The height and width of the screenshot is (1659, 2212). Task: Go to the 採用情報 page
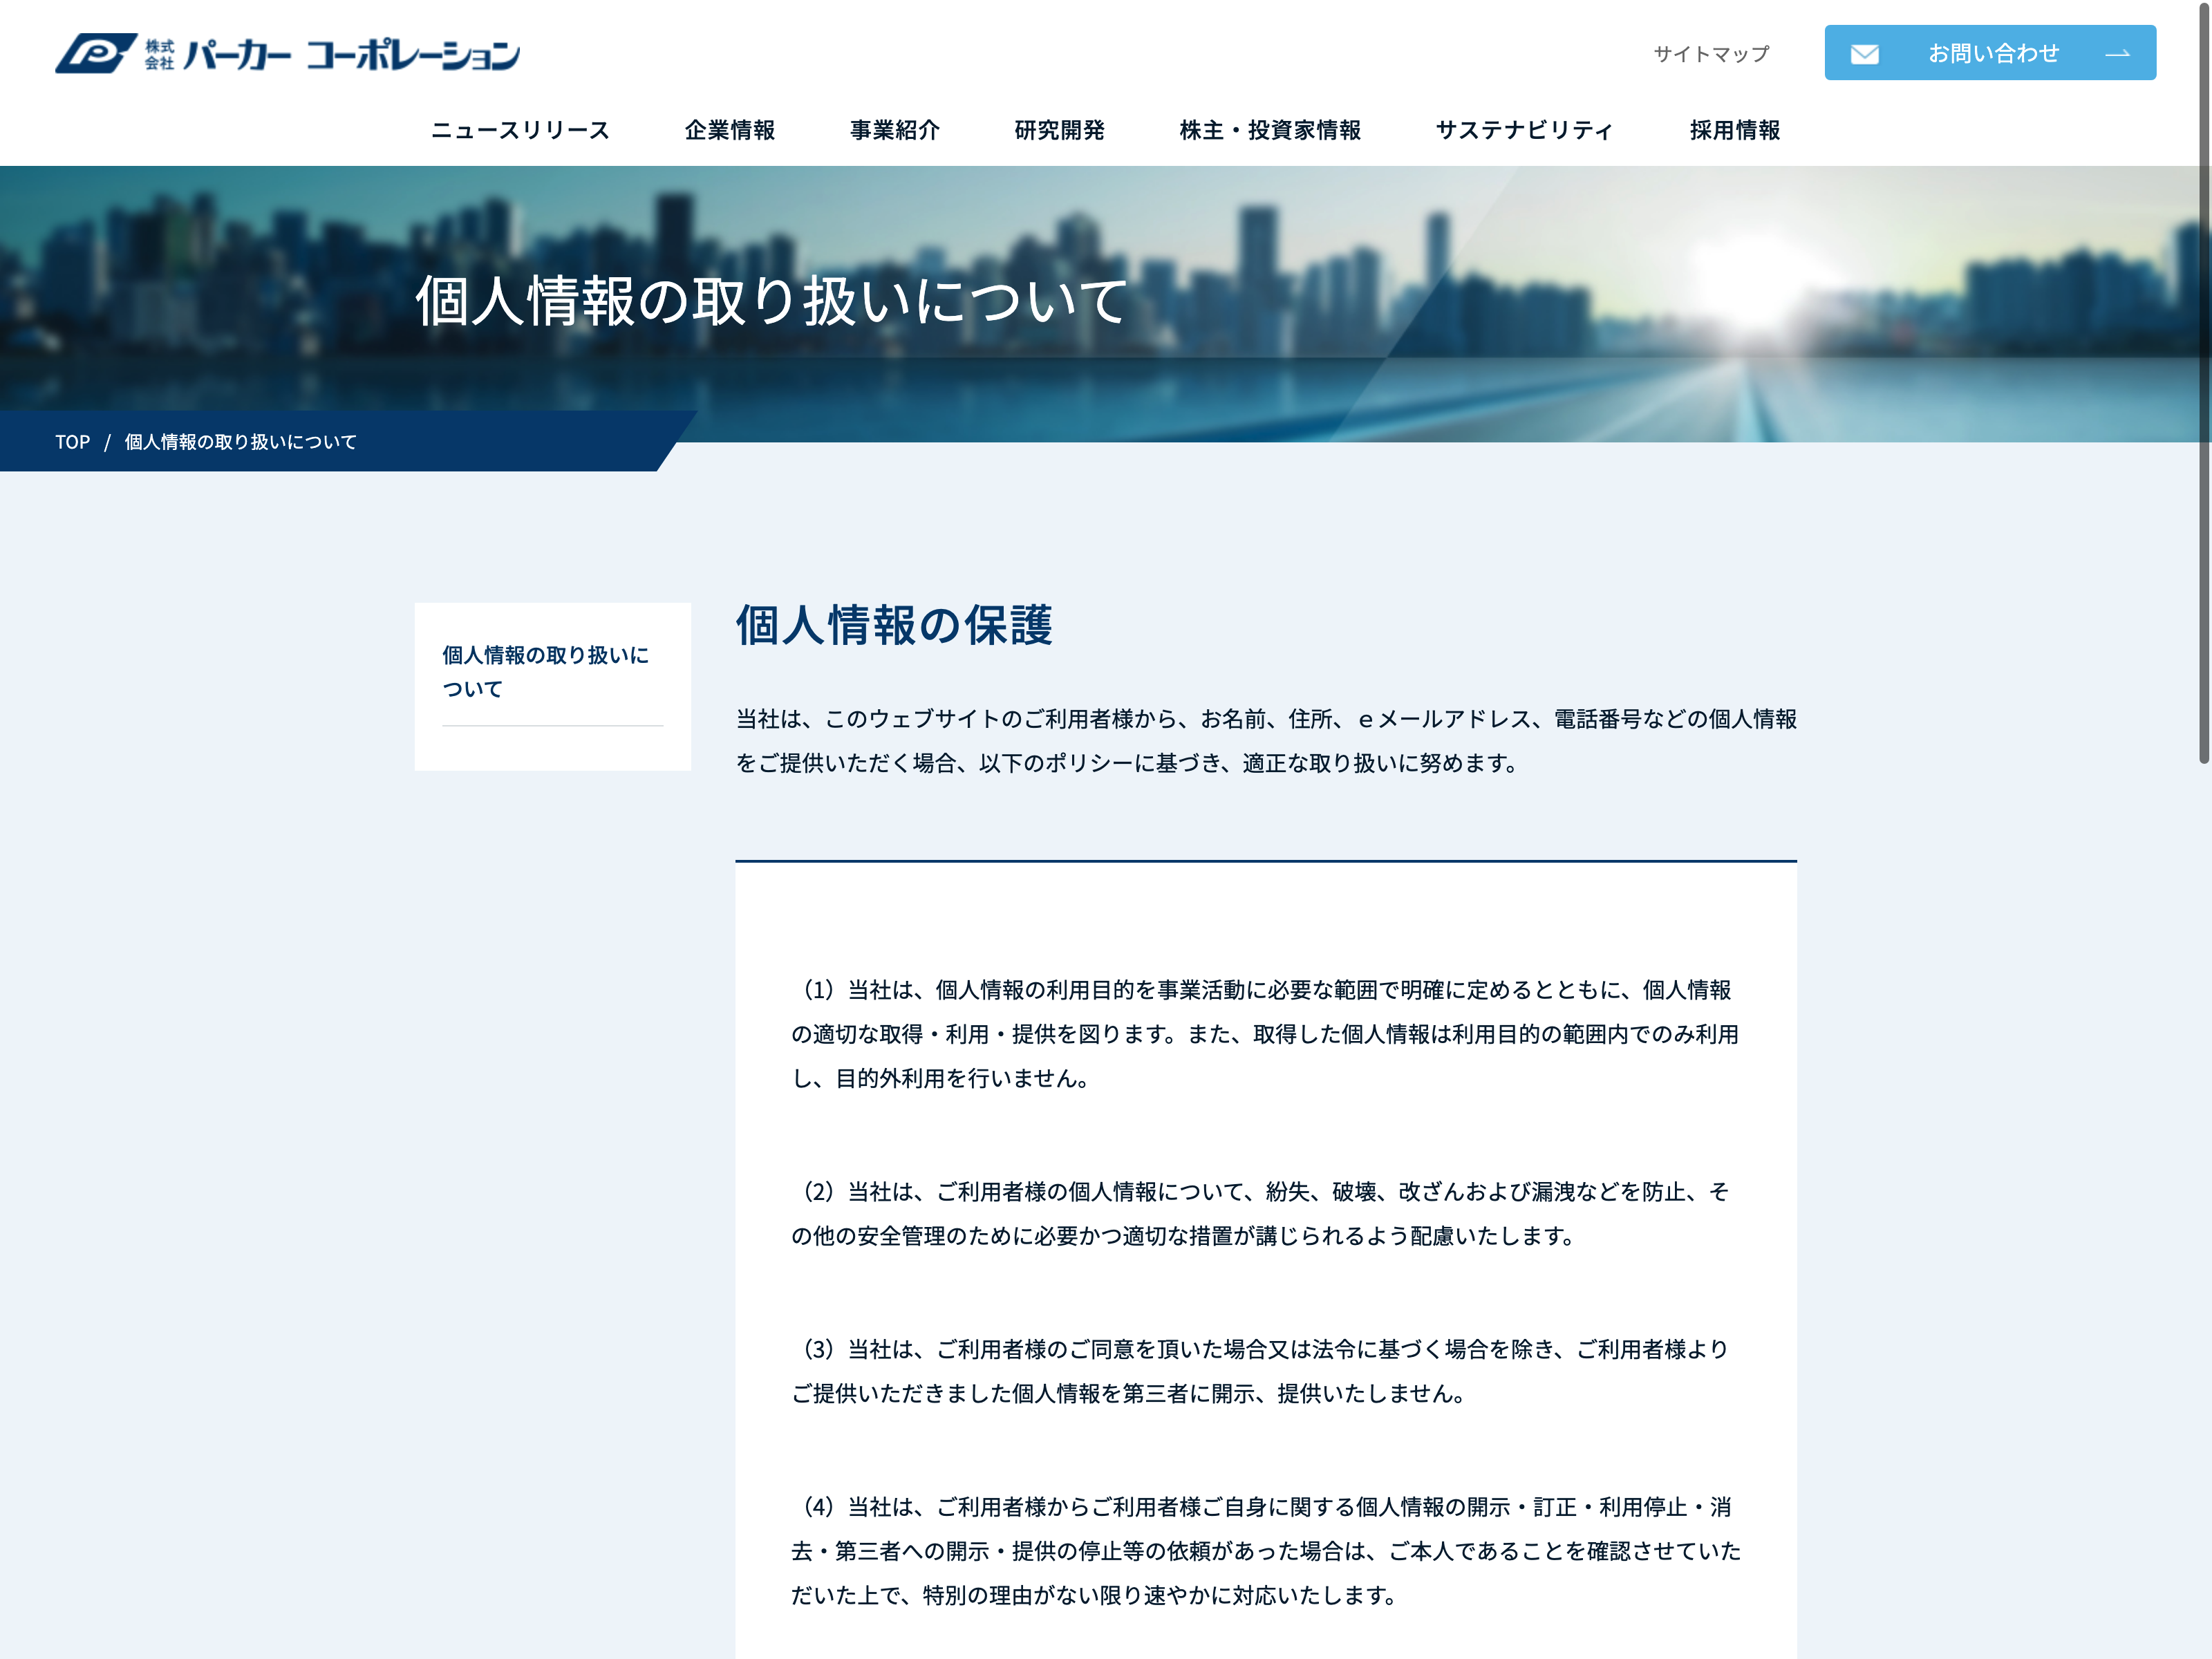pos(1735,130)
